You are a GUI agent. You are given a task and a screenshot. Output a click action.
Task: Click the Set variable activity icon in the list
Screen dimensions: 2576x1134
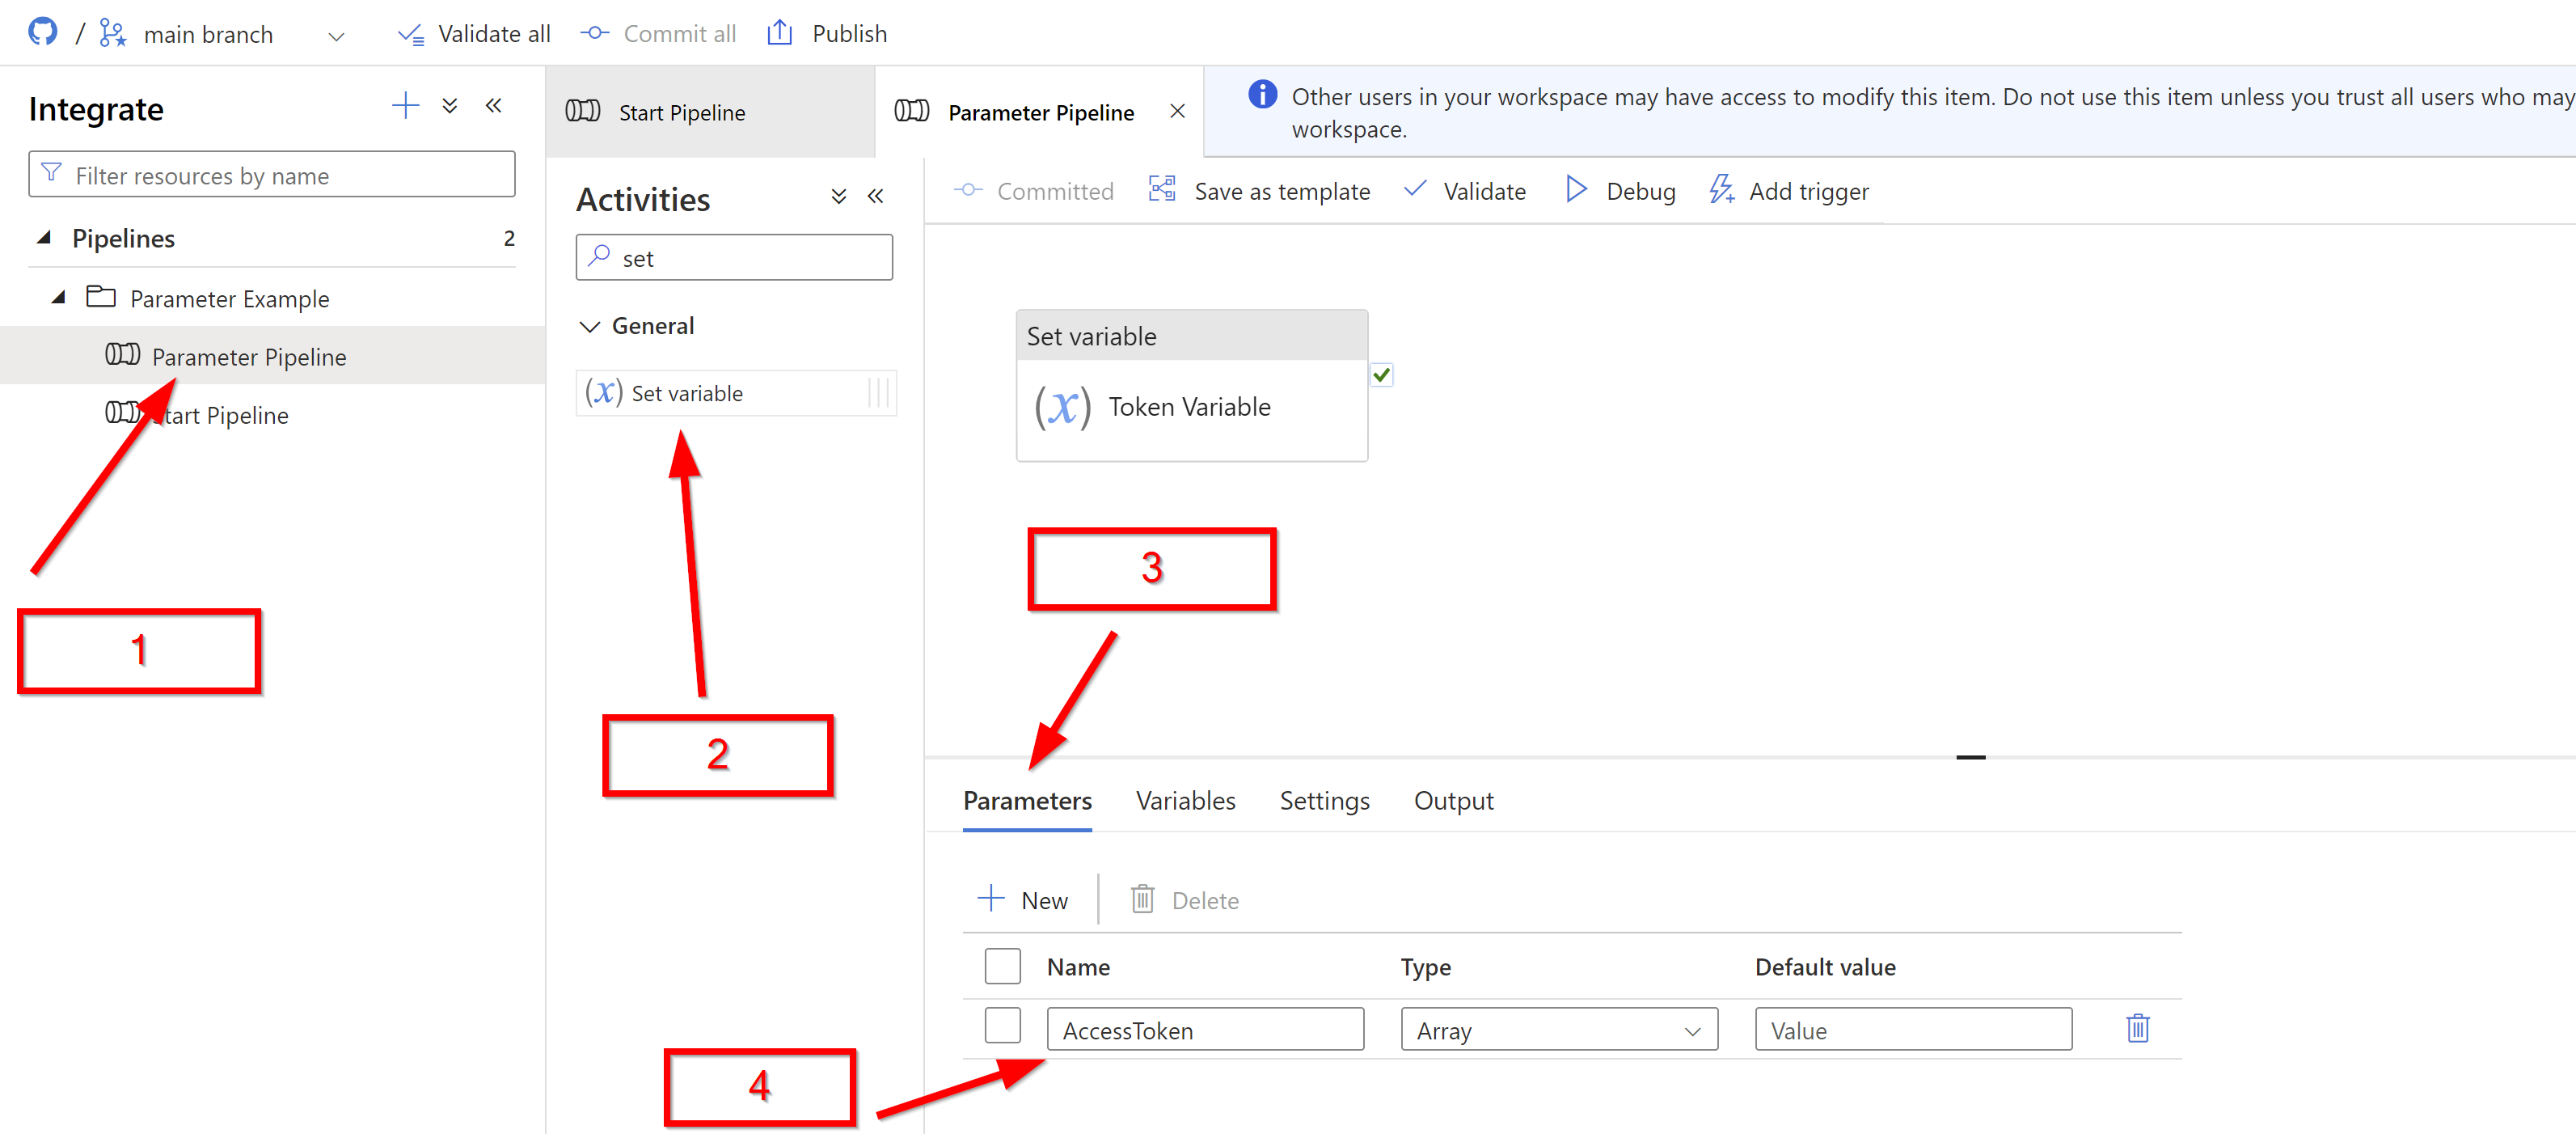[x=604, y=393]
